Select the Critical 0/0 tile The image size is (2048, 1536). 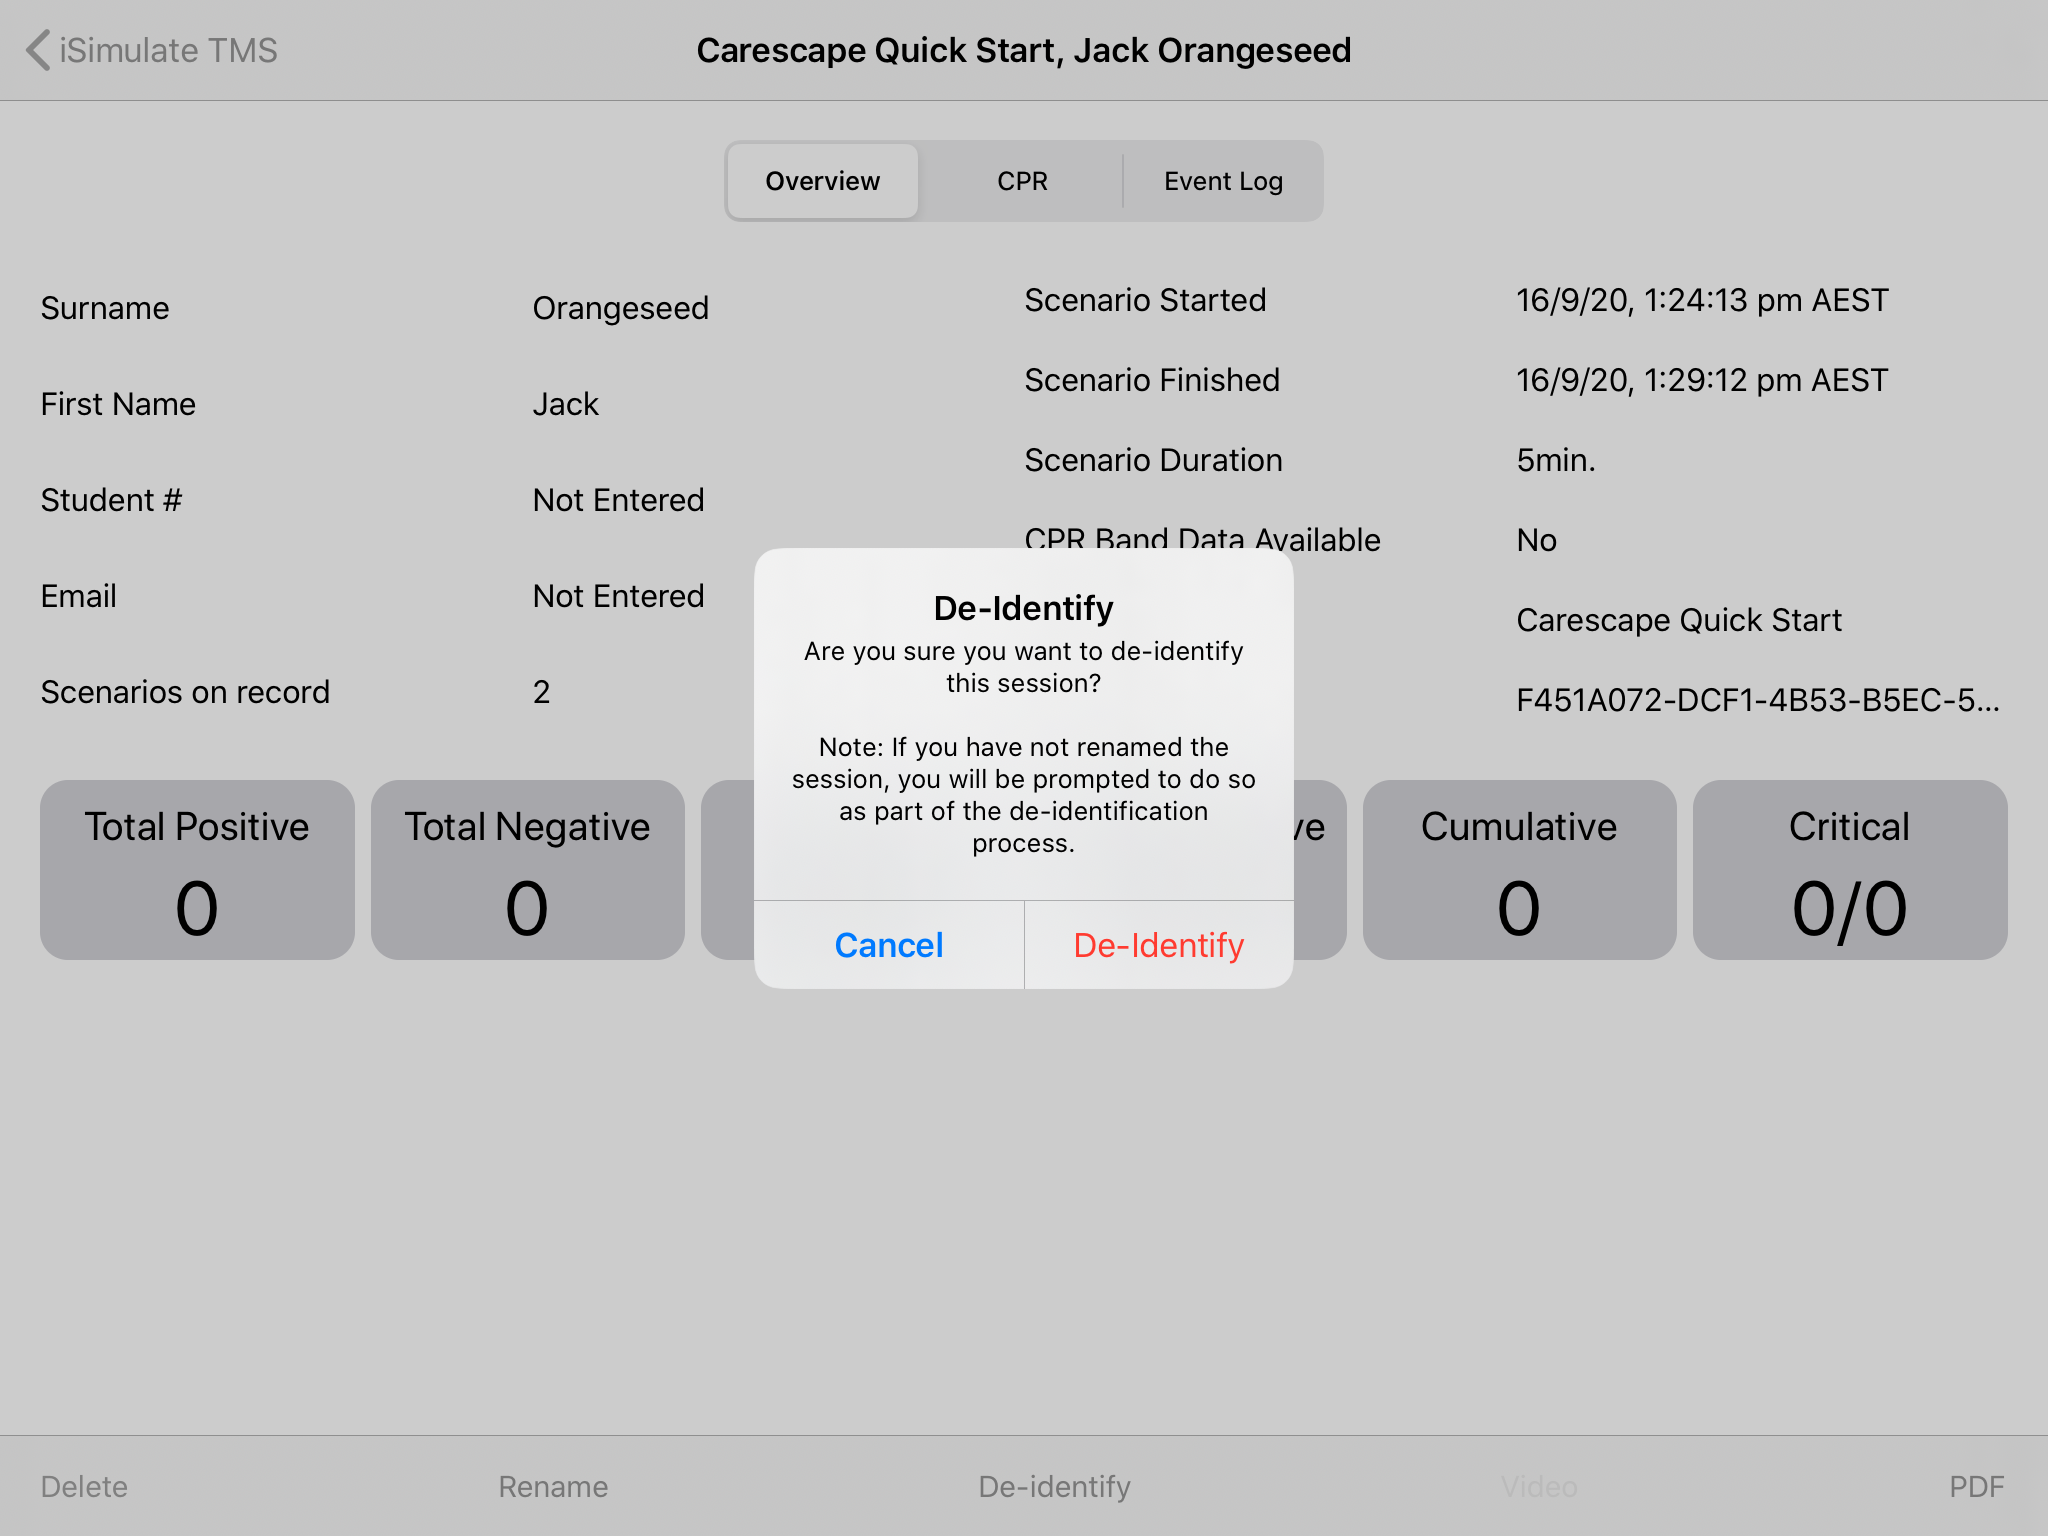[1849, 870]
